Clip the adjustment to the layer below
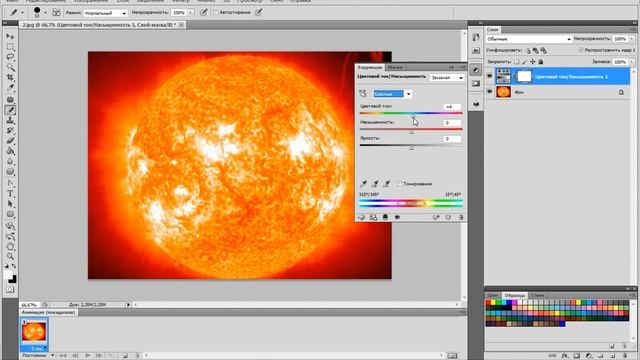 (385, 218)
